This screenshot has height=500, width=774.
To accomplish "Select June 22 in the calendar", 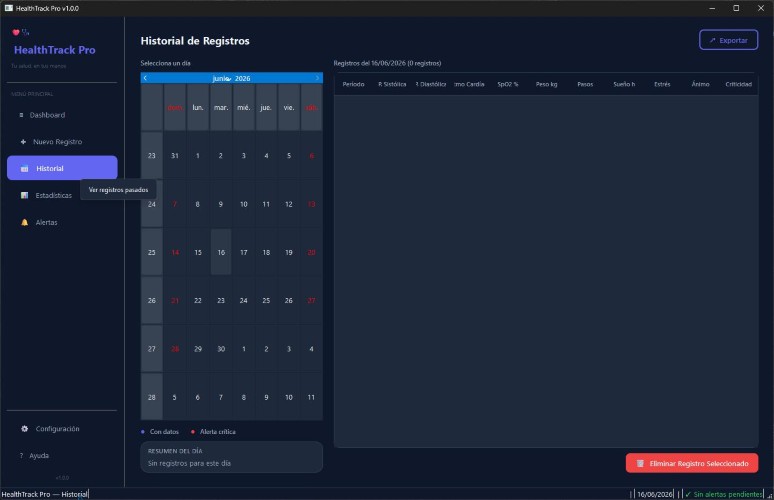I will (197, 301).
